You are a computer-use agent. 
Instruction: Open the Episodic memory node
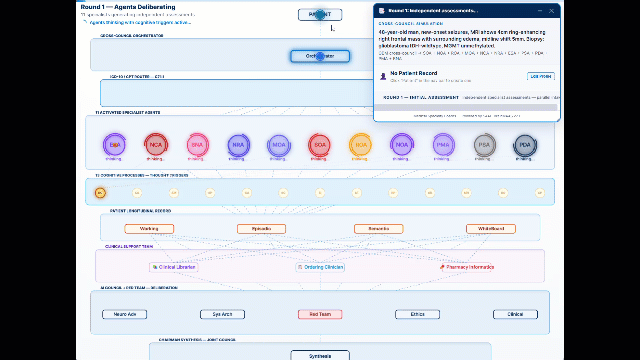click(x=261, y=229)
